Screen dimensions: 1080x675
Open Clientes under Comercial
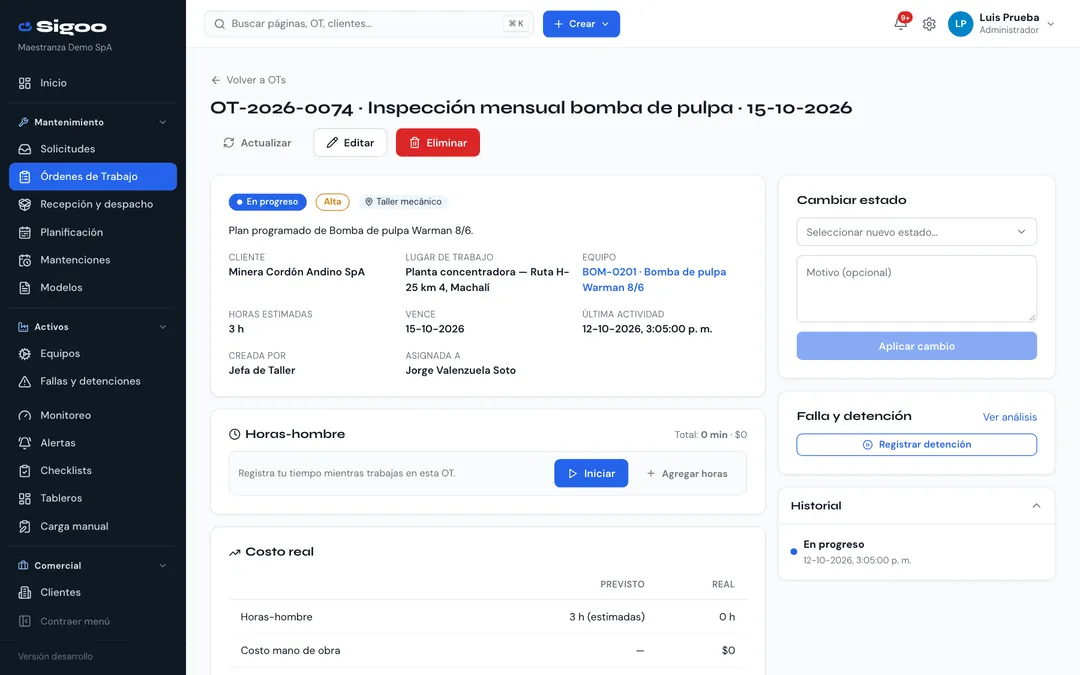click(93, 592)
